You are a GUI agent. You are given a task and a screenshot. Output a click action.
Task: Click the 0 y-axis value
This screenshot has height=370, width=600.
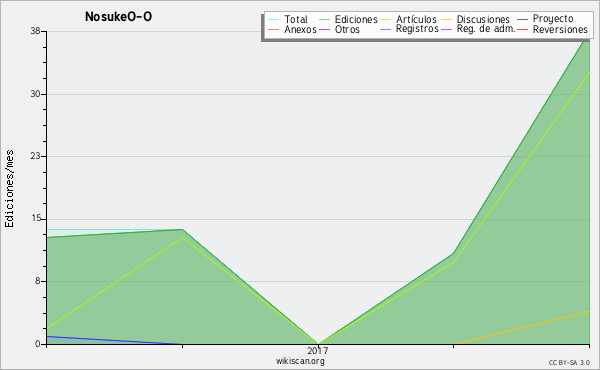[x=38, y=344]
